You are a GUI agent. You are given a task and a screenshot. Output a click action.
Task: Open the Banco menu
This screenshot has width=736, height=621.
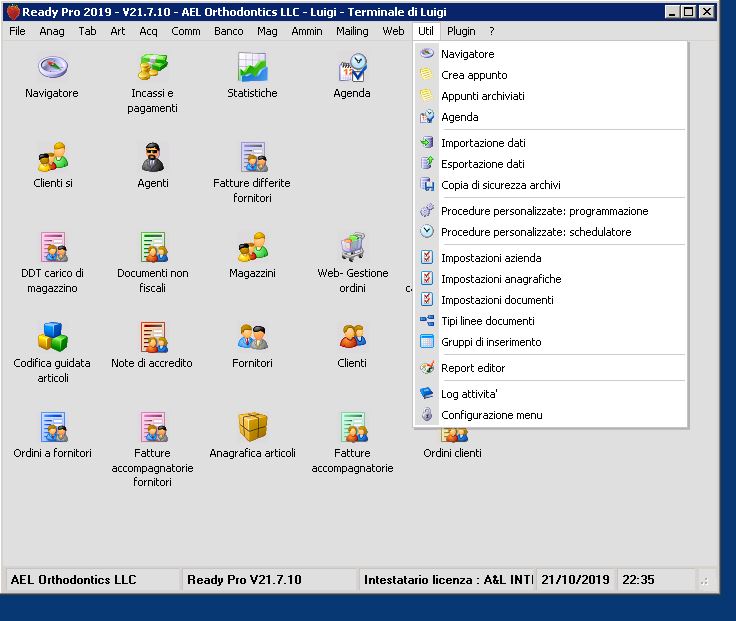229,31
